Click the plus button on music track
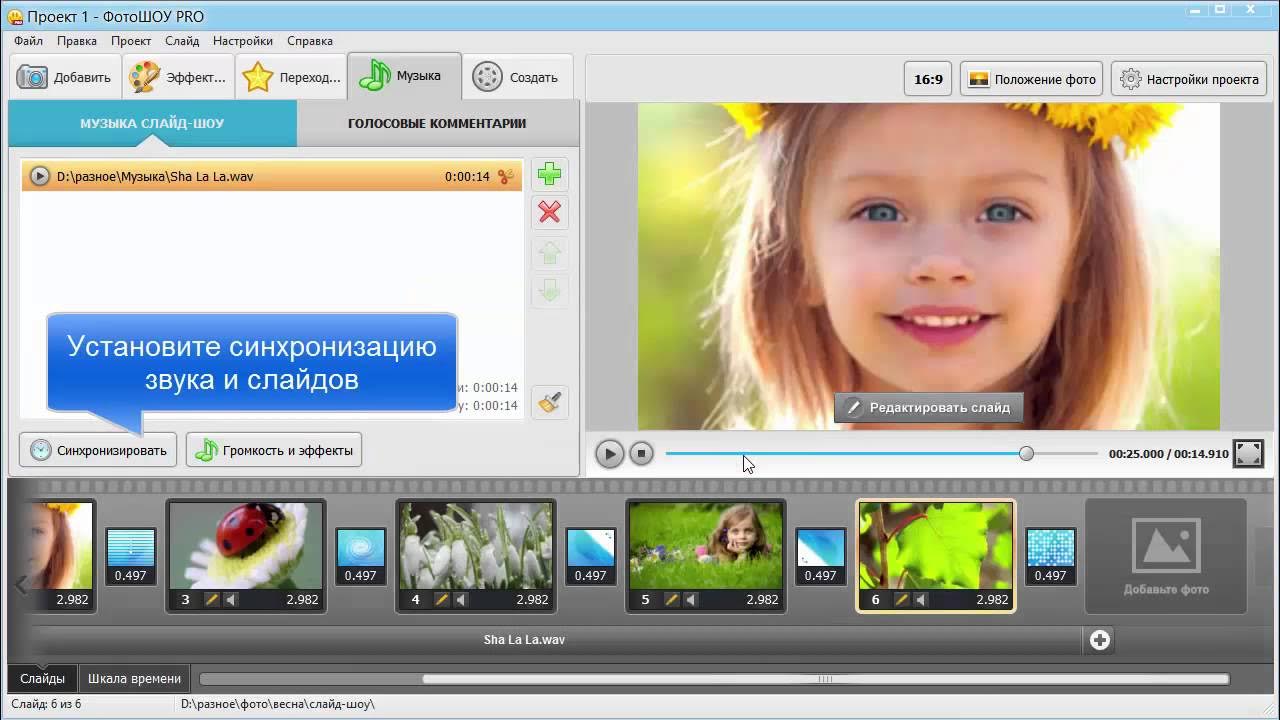1280x720 pixels. click(1100, 640)
